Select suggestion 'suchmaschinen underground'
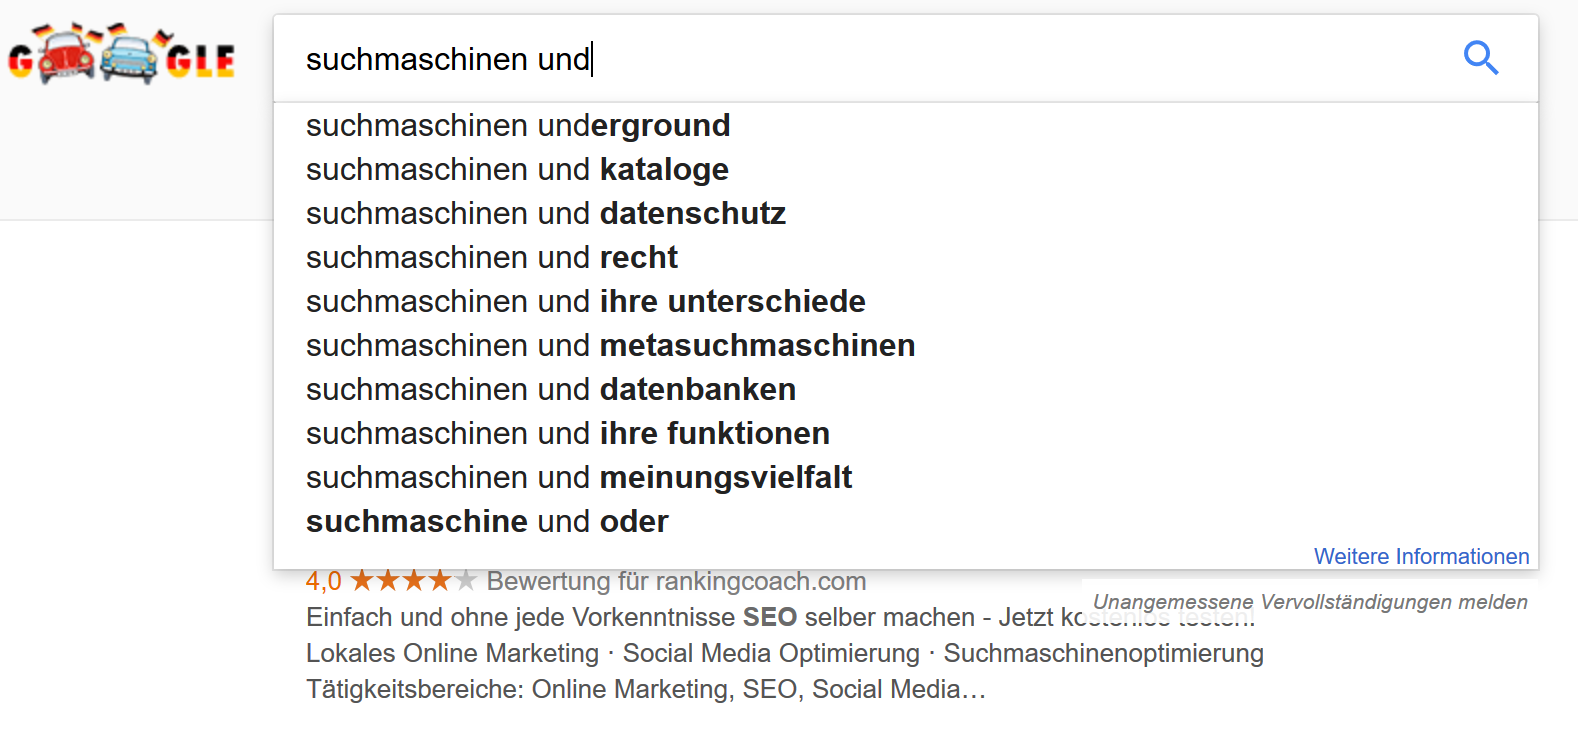The height and width of the screenshot is (747, 1578). pos(518,125)
